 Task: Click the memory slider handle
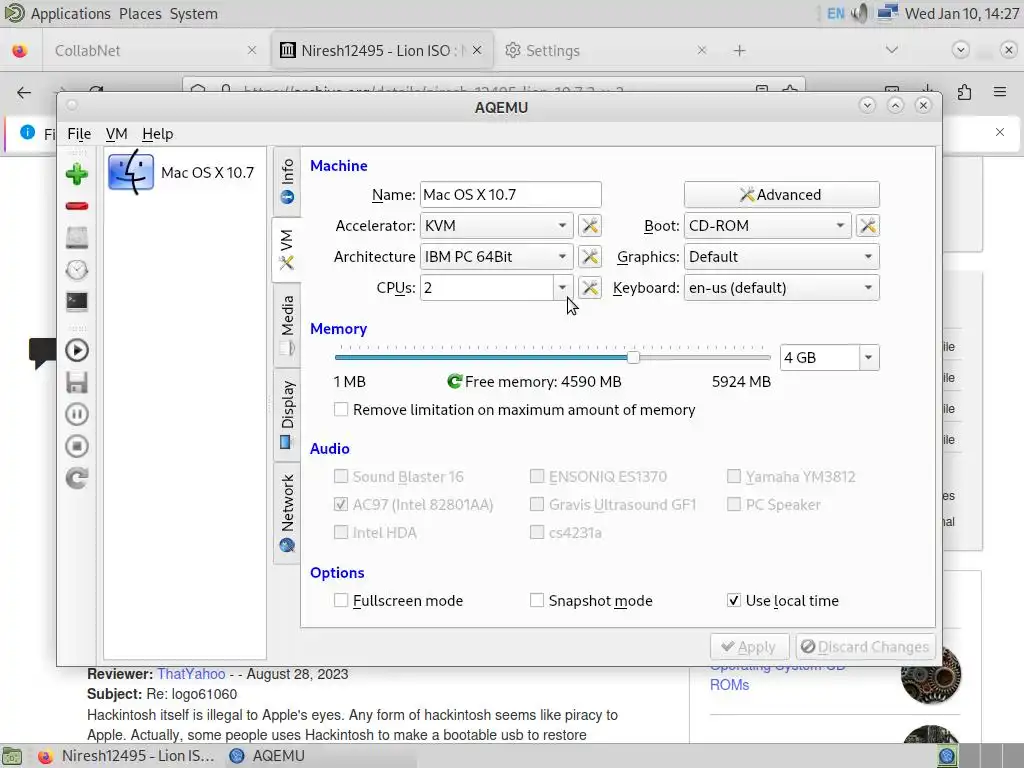pos(633,357)
